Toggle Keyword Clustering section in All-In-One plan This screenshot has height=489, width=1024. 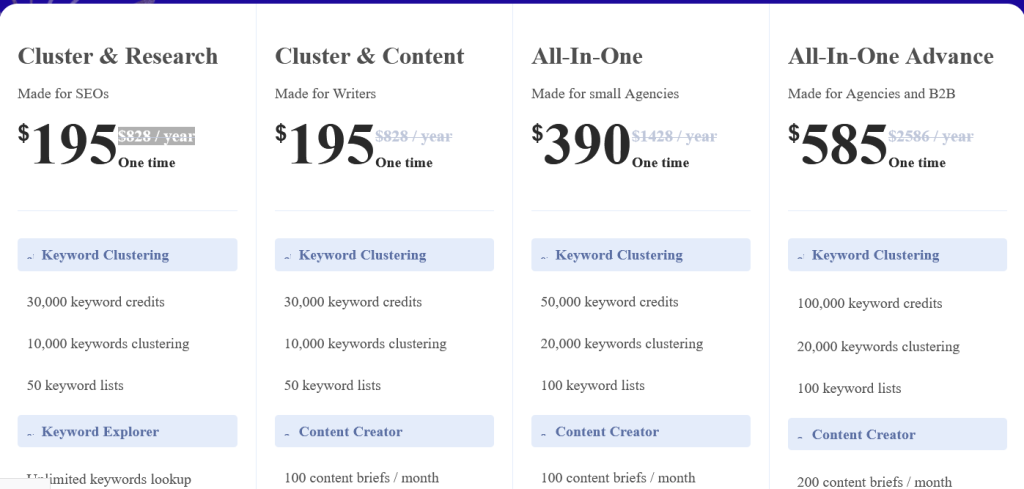coord(641,255)
